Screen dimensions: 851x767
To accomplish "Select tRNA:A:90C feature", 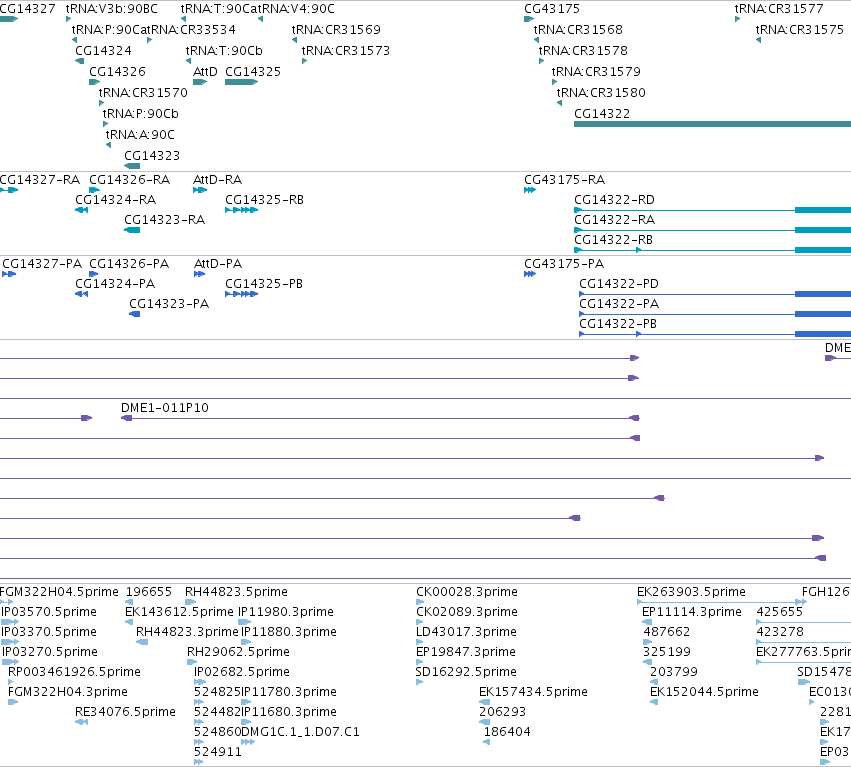I will tap(109, 145).
